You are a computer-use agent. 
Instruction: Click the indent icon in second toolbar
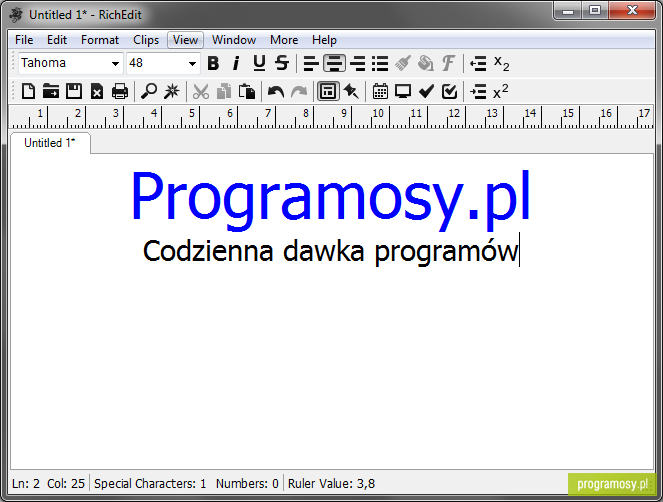pyautogui.click(x=478, y=91)
